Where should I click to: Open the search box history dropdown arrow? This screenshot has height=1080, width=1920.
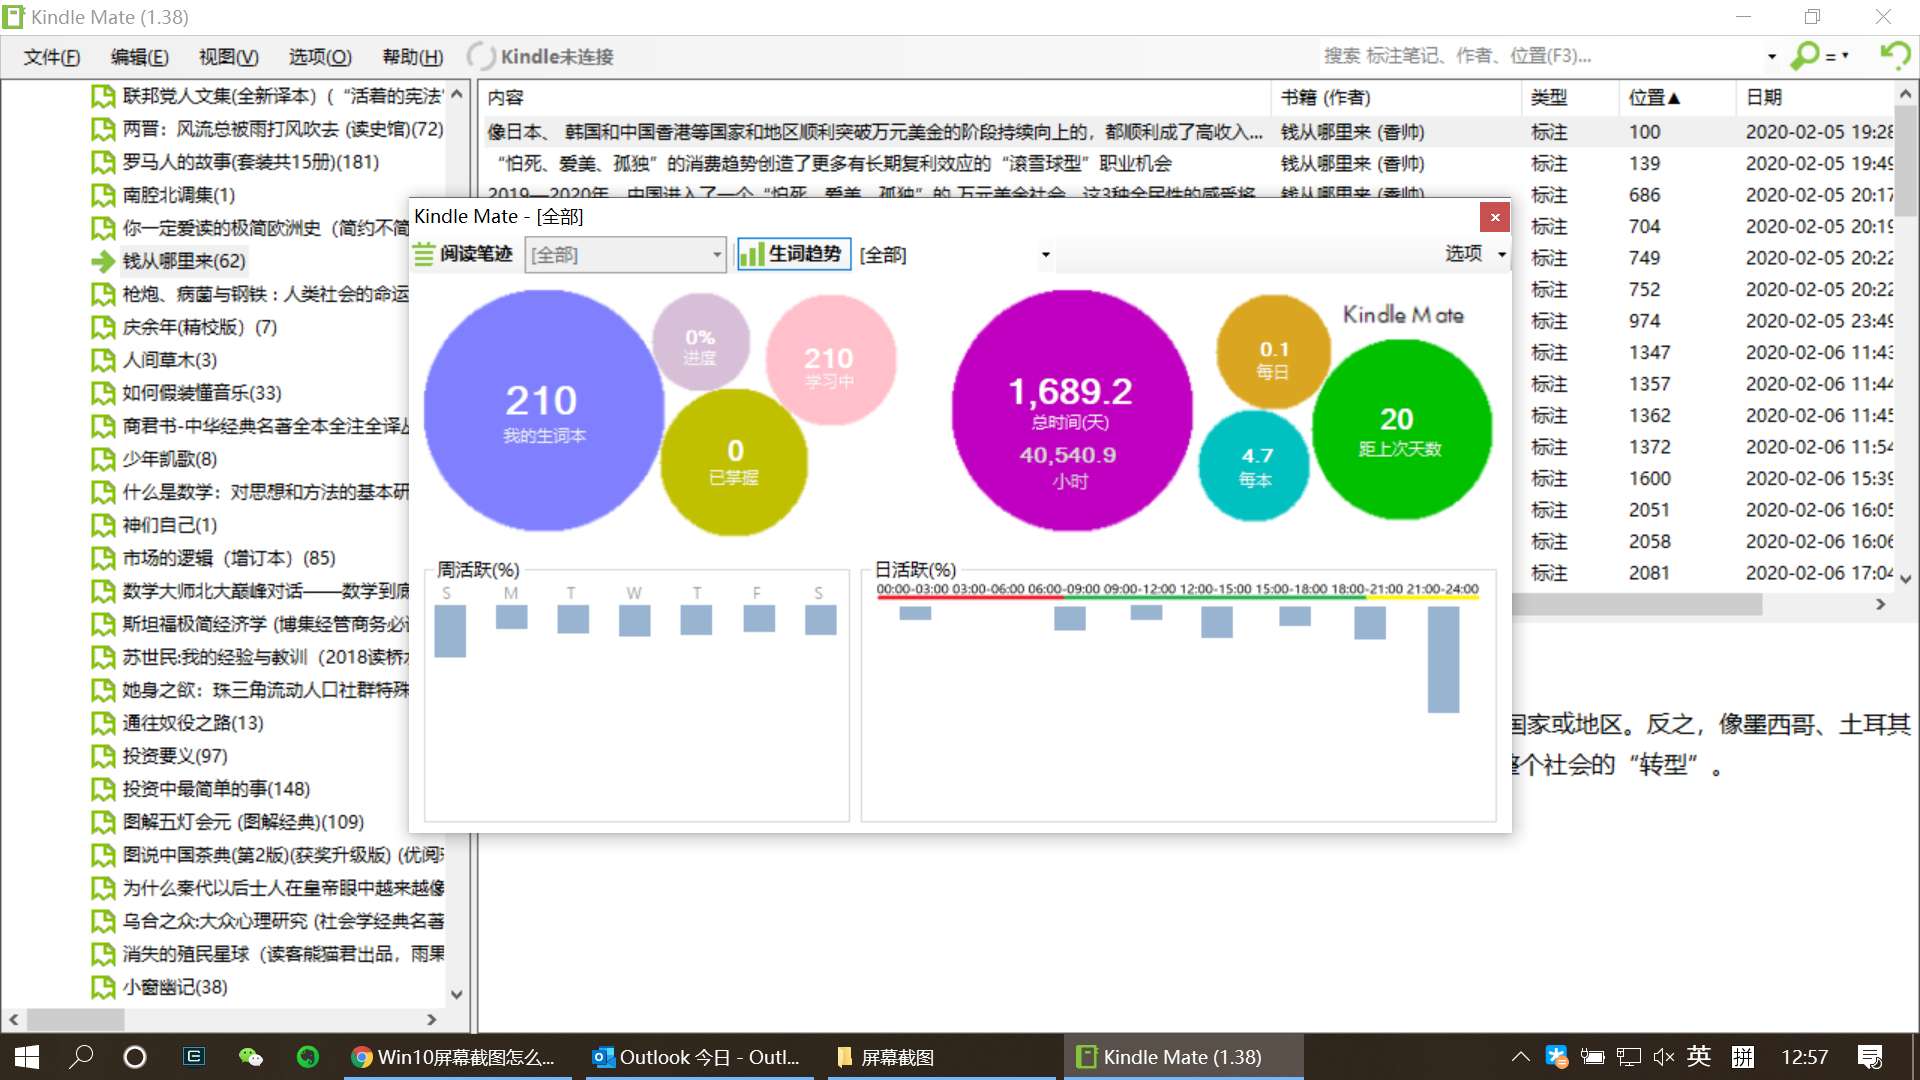coord(1771,56)
